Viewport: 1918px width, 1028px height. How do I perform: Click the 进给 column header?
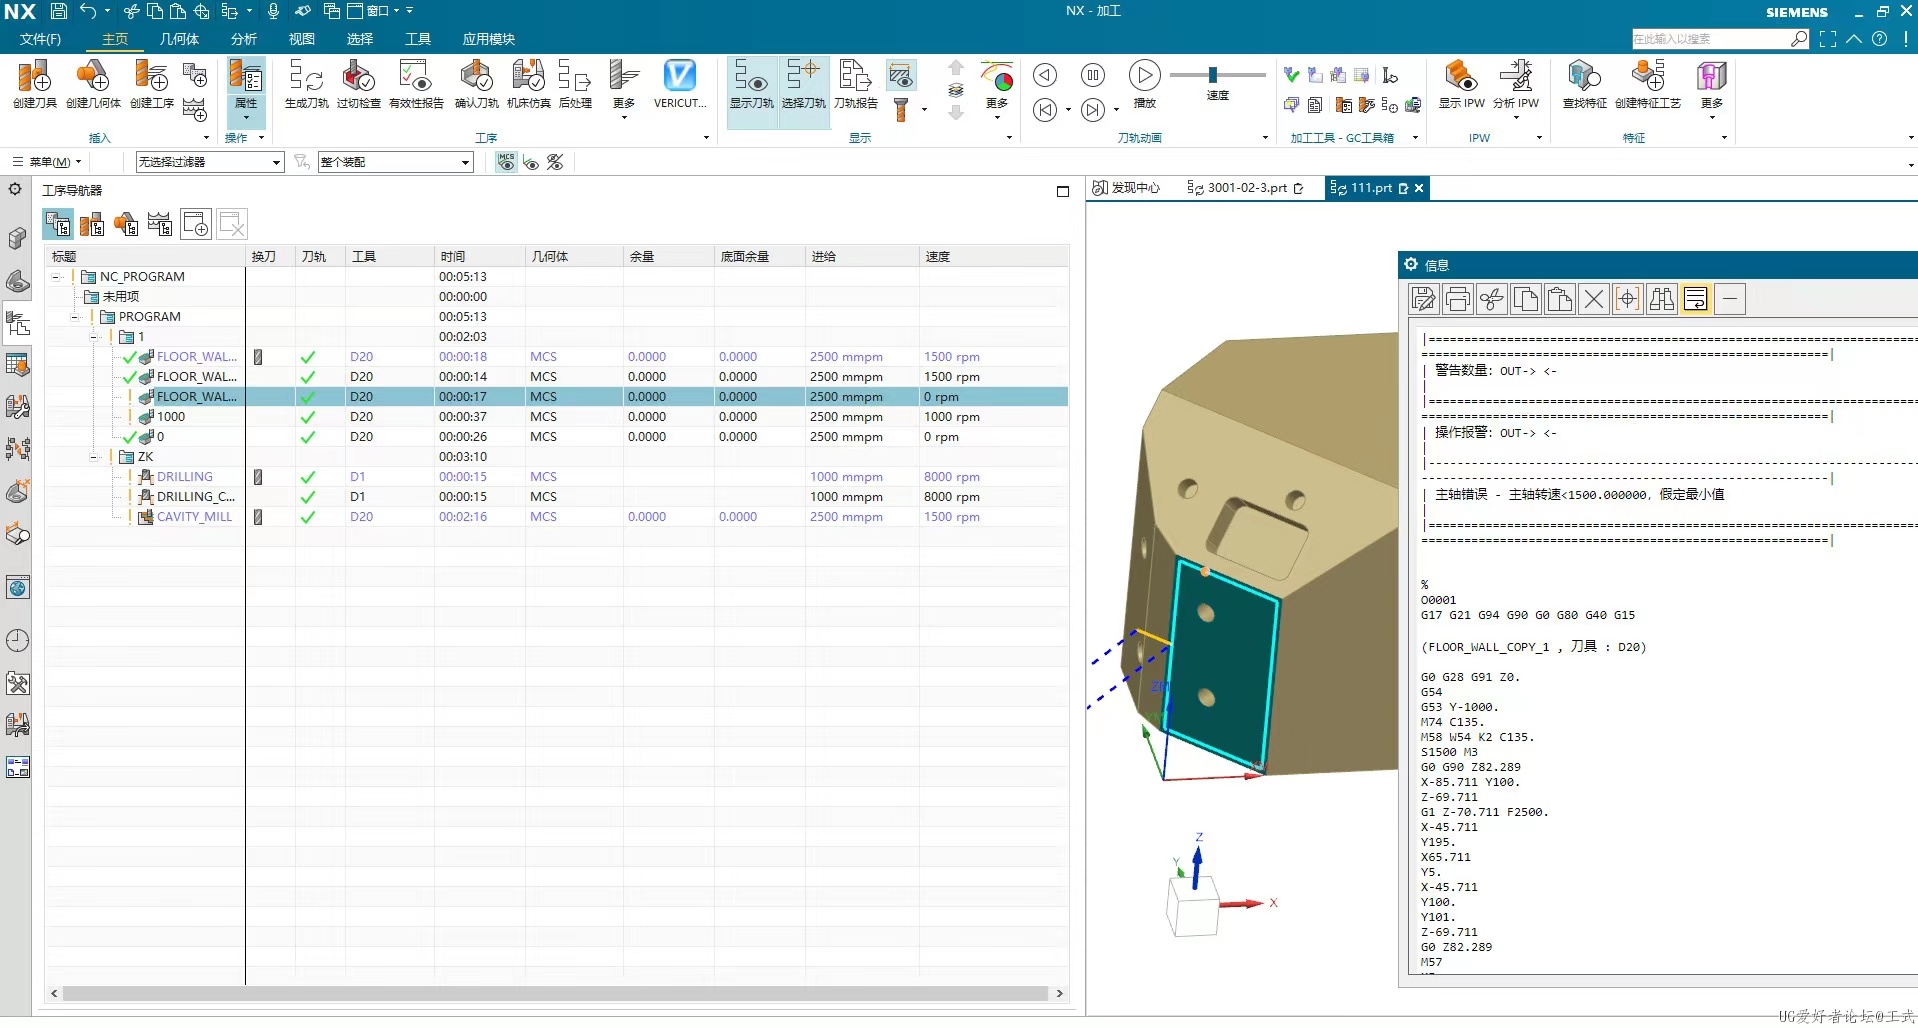862,257
